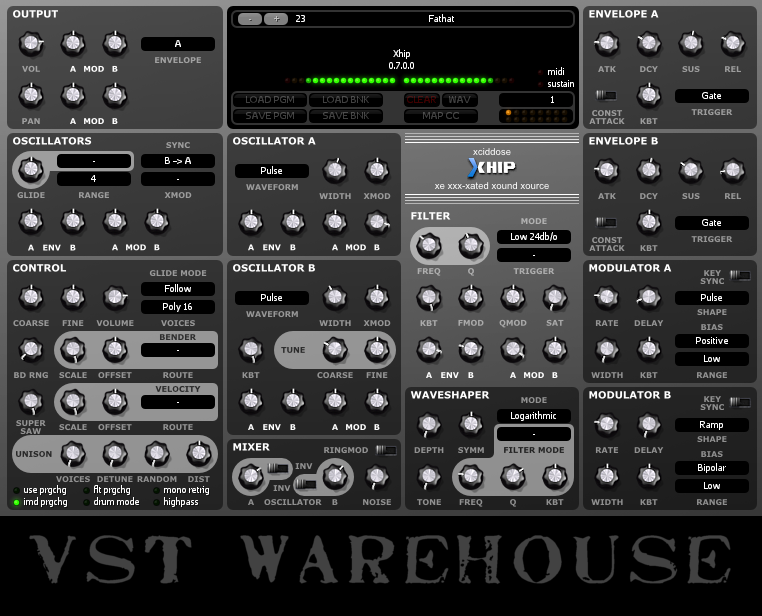The width and height of the screenshot is (762, 616).
Task: Click the SUPER SAW knob
Action: point(31,402)
